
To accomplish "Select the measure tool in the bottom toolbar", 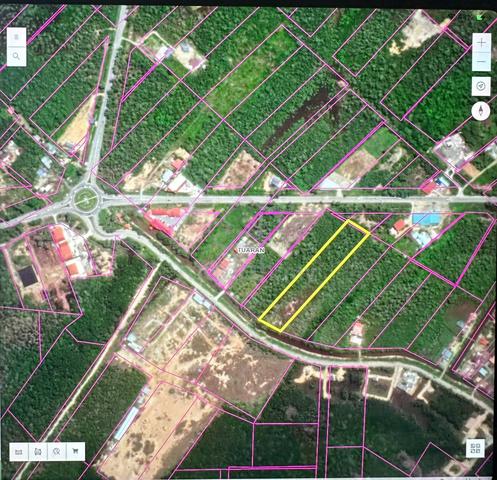I will pyautogui.click(x=19, y=452).
